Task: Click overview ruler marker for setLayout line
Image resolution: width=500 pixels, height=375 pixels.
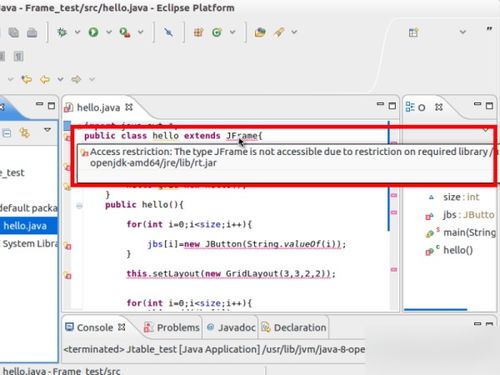Action: (x=394, y=269)
